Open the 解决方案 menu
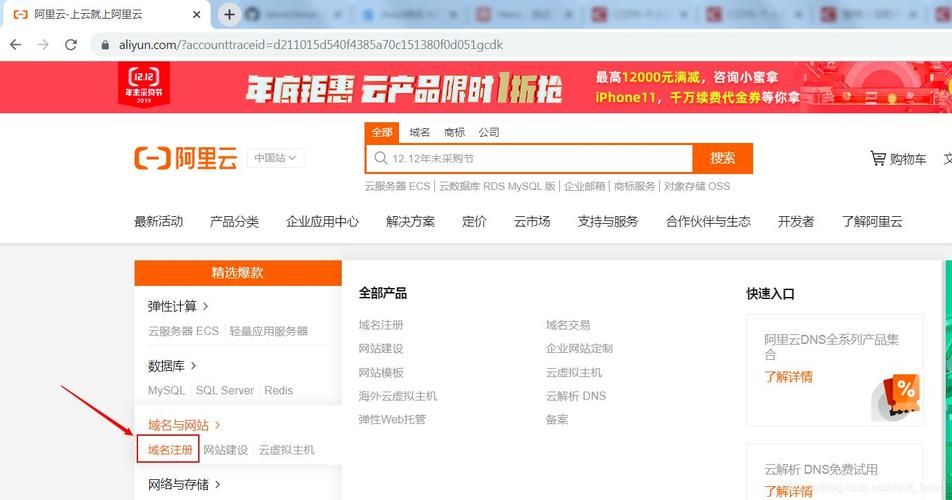Image resolution: width=952 pixels, height=500 pixels. coord(410,221)
